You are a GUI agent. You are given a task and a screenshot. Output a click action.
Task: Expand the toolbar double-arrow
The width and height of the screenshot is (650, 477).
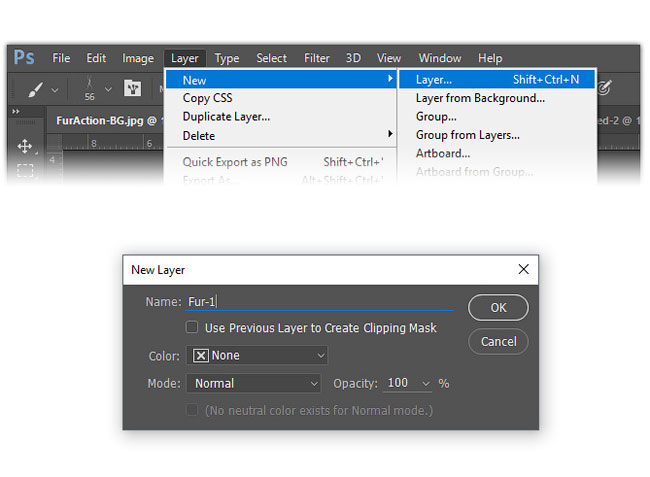(x=16, y=111)
